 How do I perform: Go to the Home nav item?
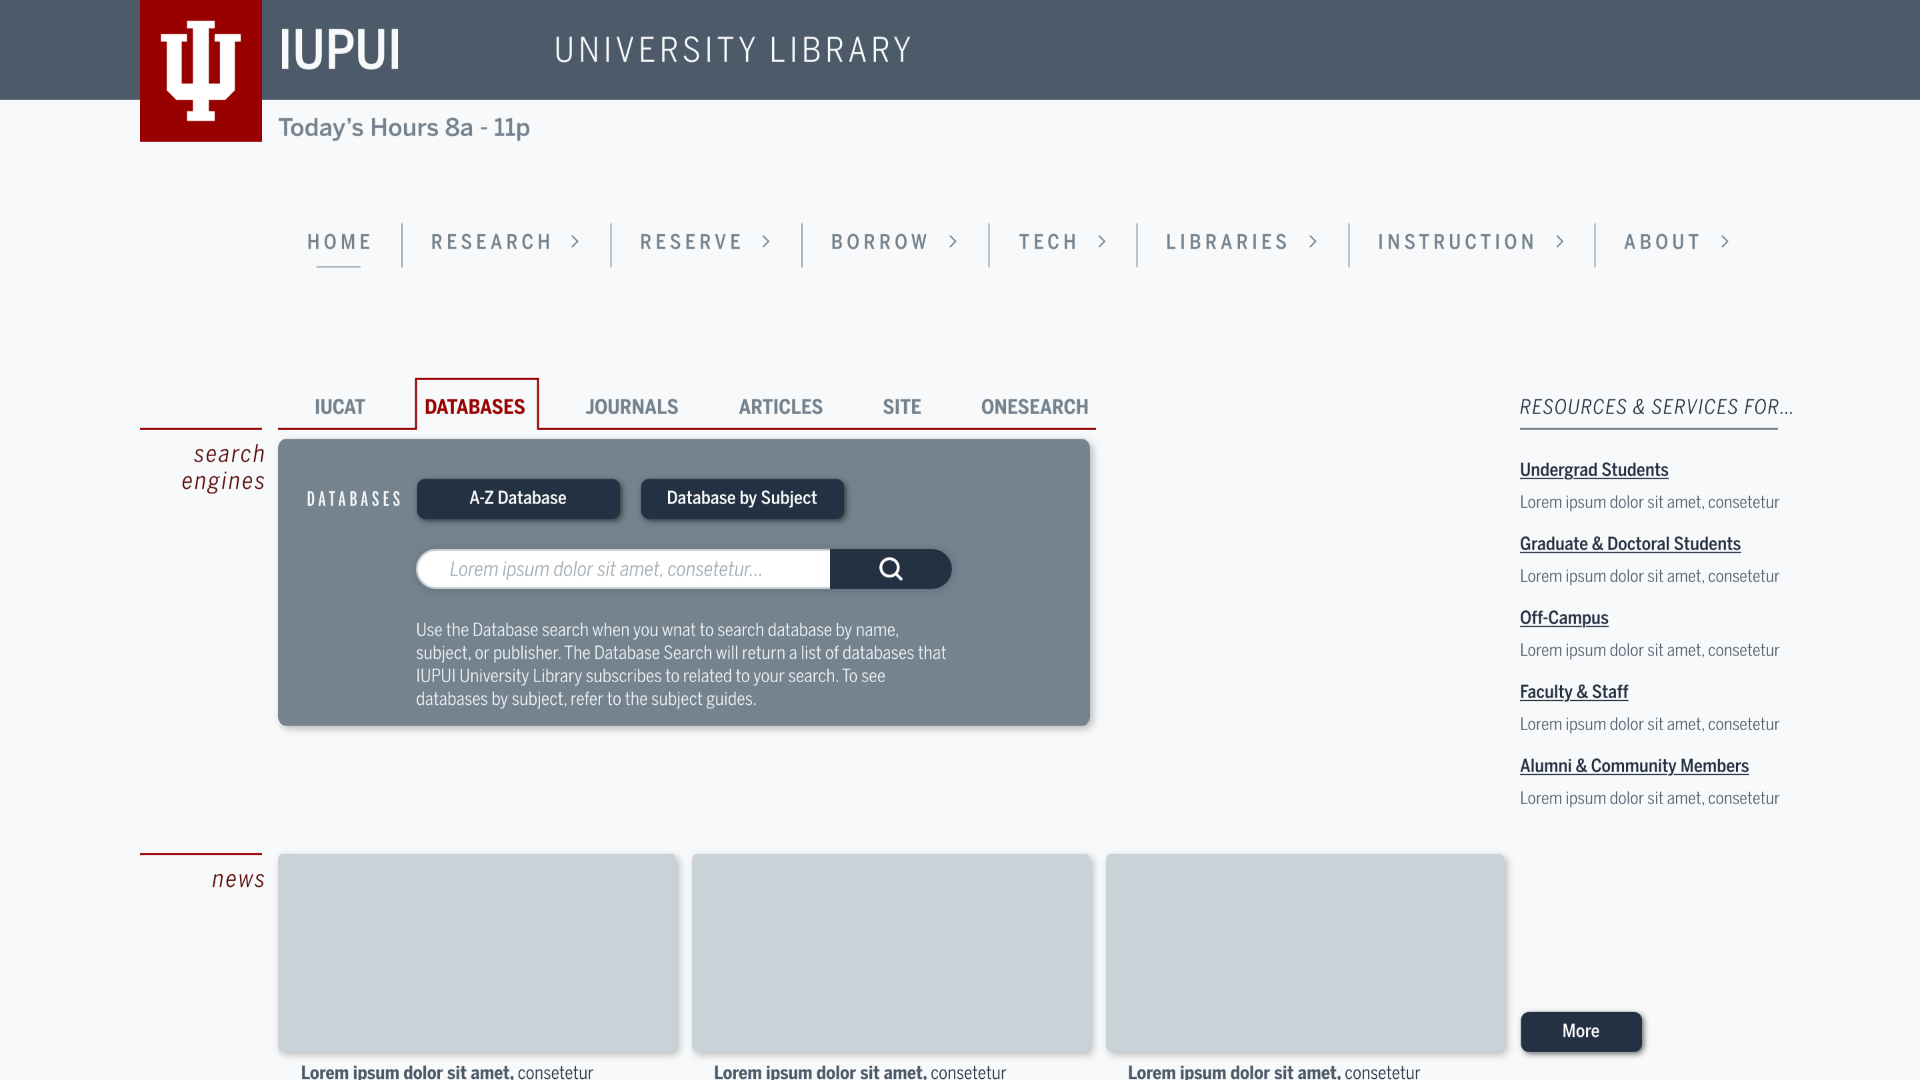tap(339, 242)
